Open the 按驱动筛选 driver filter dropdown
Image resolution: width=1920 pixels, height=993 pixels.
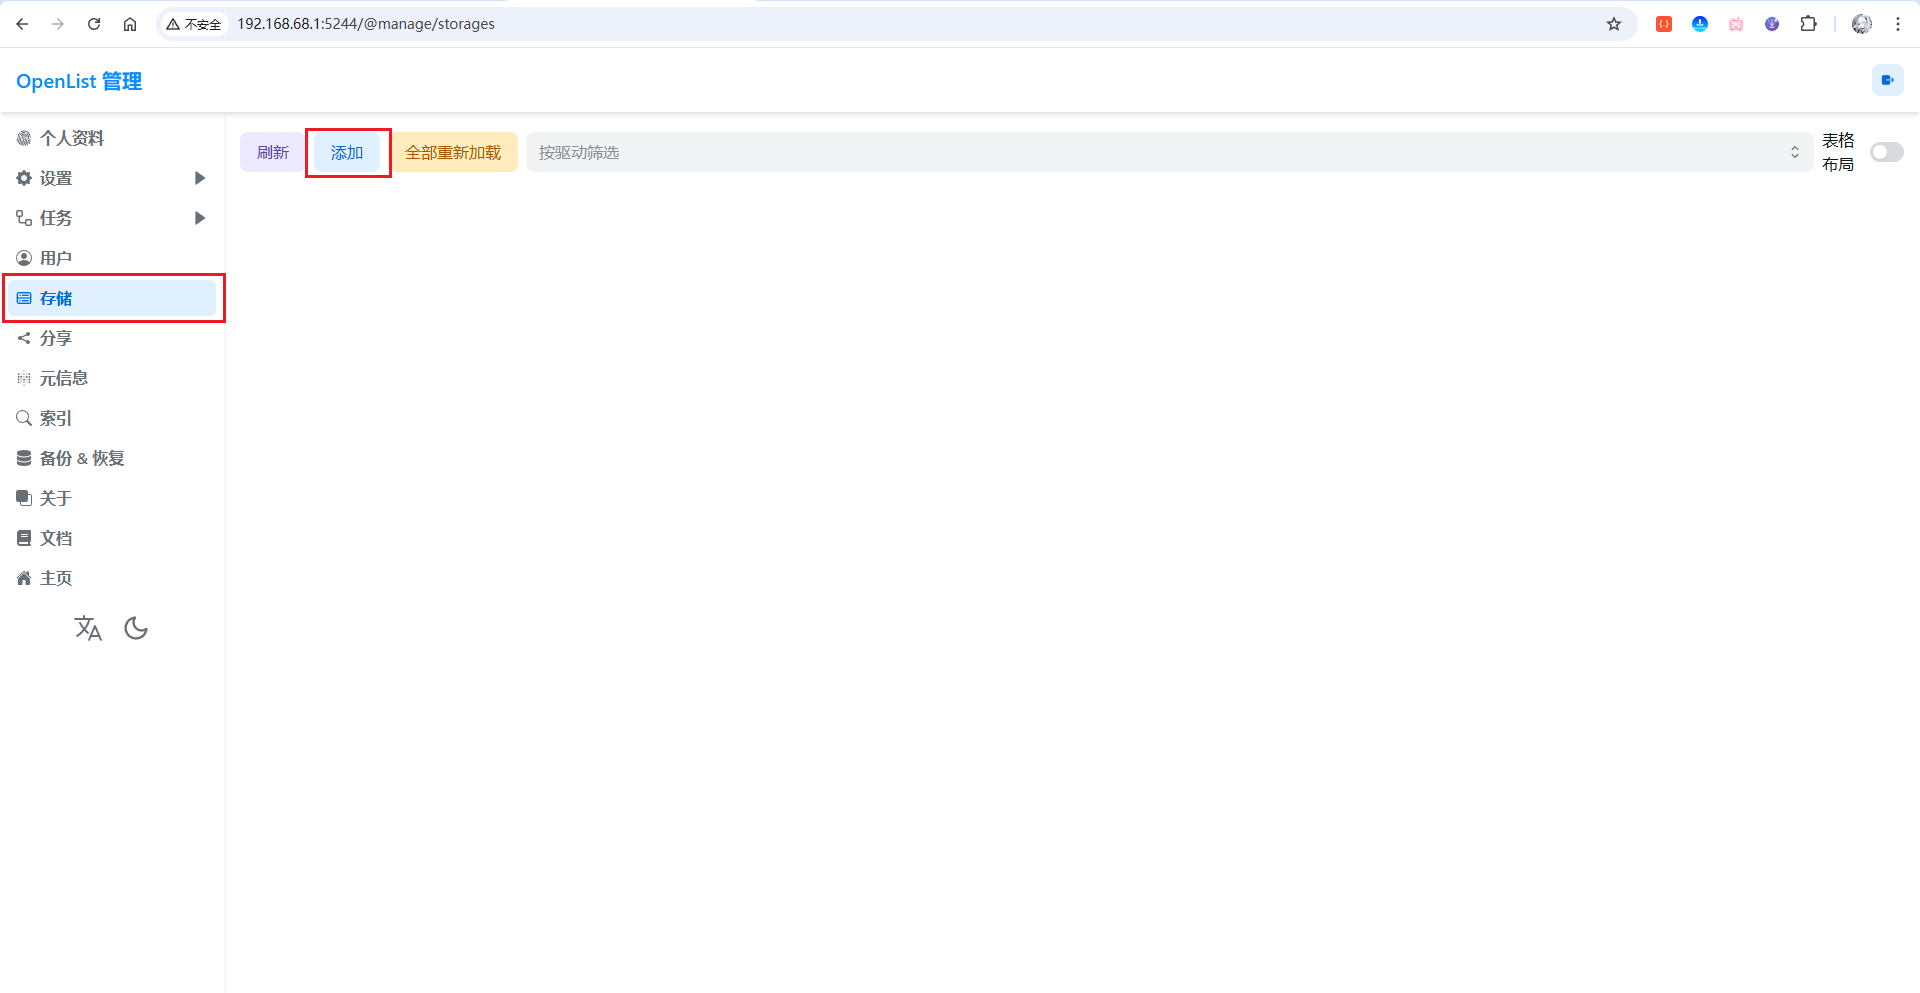pyautogui.click(x=1168, y=152)
